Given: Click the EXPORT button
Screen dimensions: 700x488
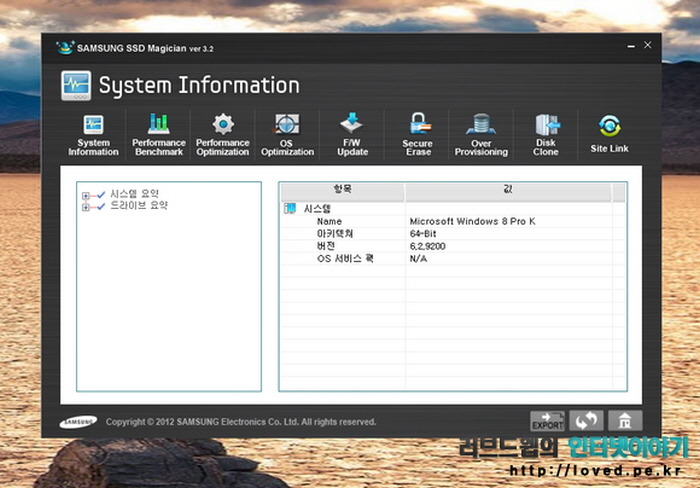Looking at the screenshot, I should pyautogui.click(x=547, y=421).
